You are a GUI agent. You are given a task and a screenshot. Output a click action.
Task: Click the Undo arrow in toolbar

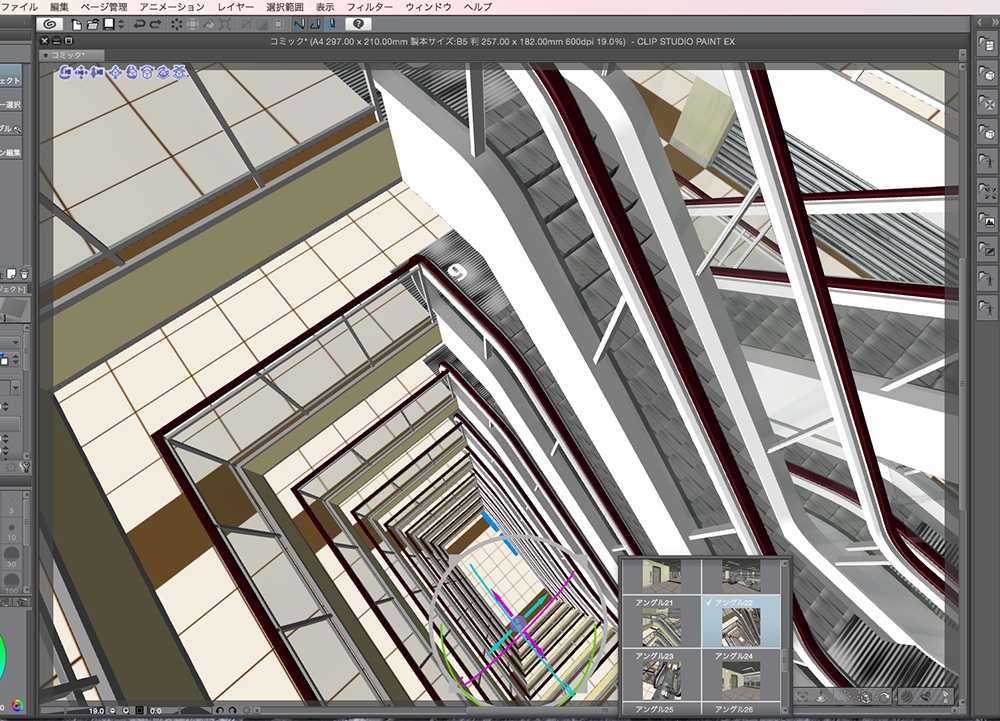pos(139,23)
